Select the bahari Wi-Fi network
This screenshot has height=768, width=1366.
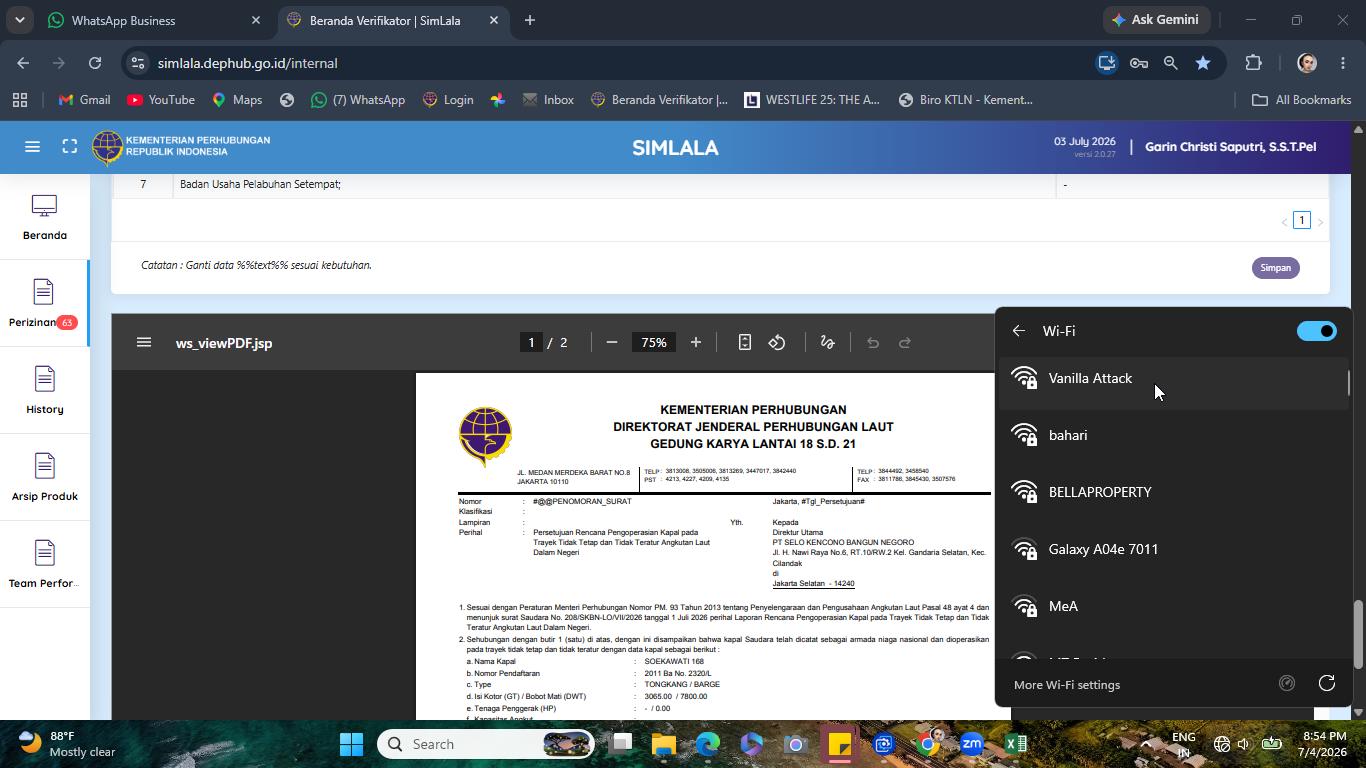(x=1172, y=436)
